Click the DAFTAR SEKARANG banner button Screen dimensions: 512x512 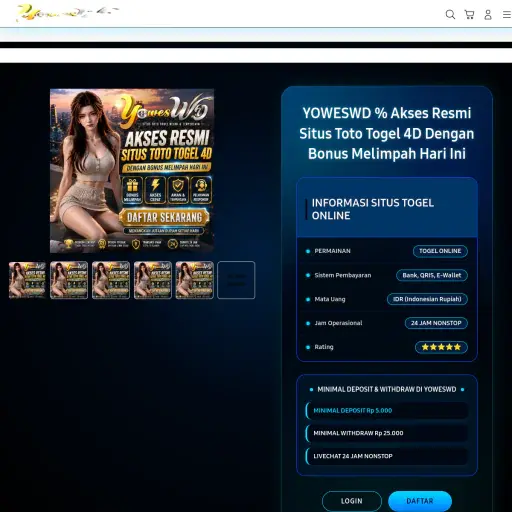click(x=164, y=217)
